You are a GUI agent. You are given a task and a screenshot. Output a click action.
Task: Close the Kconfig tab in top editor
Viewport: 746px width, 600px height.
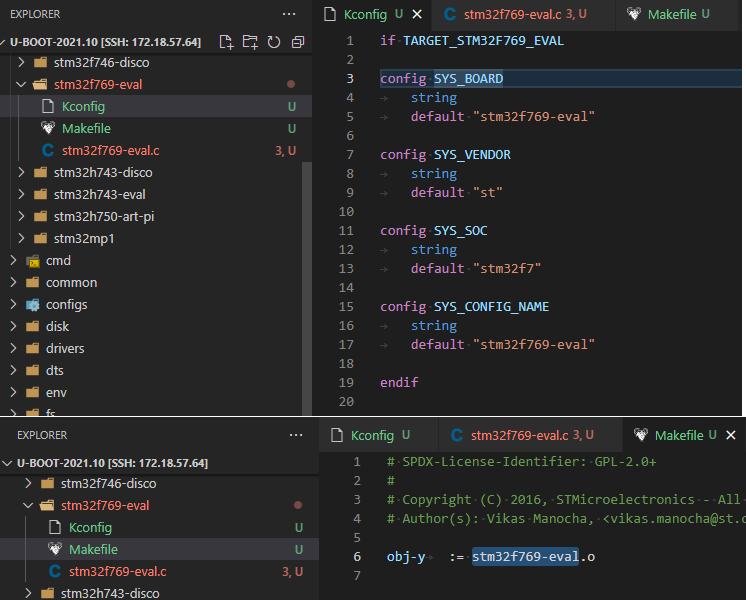coord(417,14)
